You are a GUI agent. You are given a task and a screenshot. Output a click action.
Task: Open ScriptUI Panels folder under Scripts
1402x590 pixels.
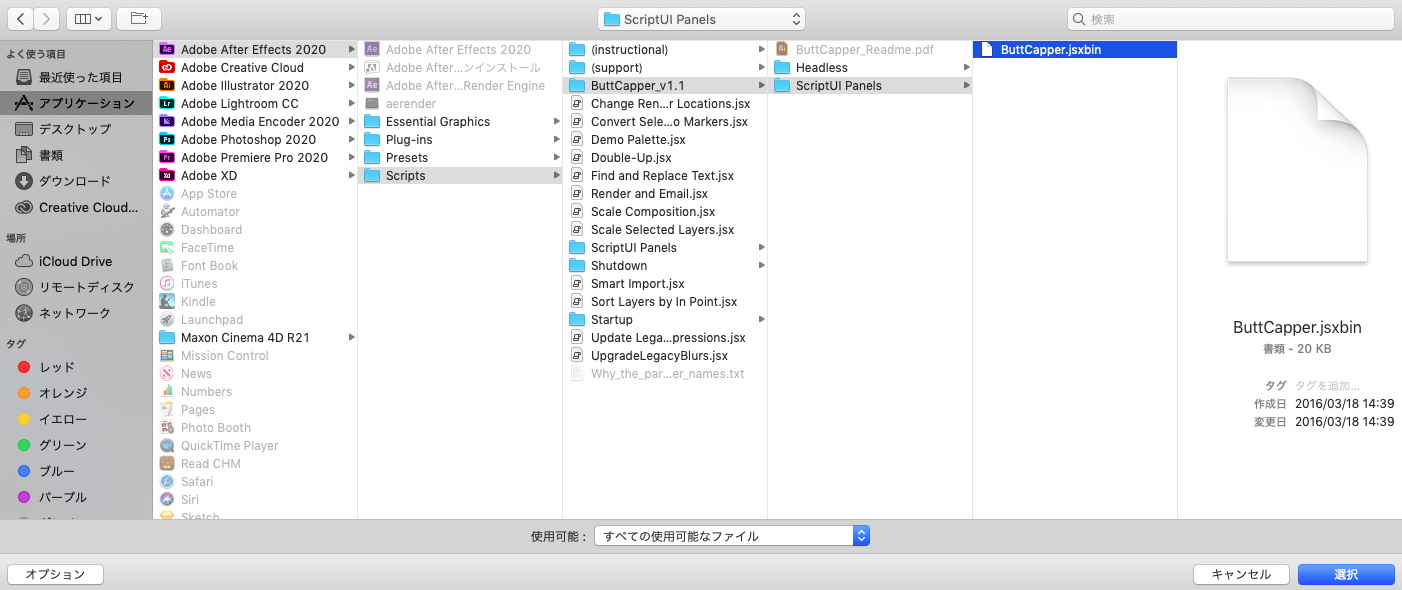pos(665,247)
